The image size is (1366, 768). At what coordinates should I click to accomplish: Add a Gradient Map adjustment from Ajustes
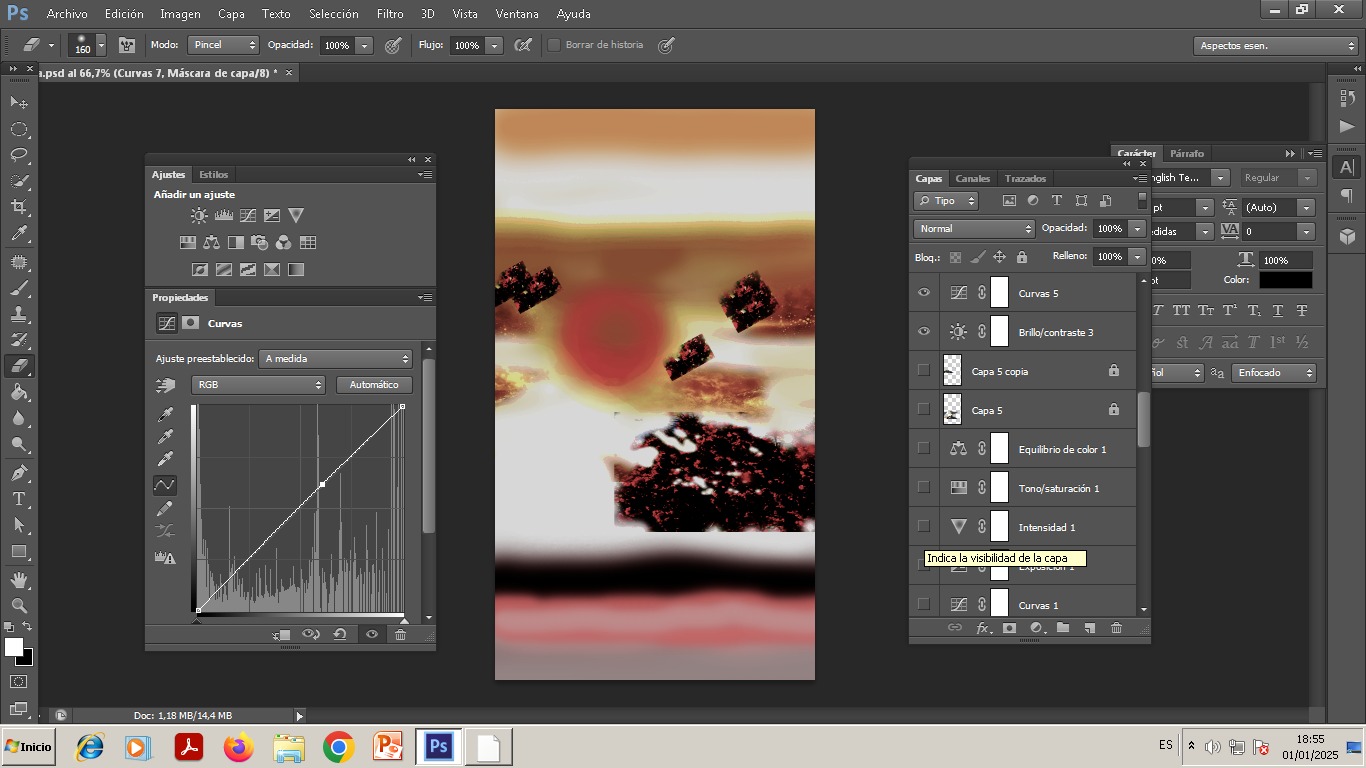point(296,270)
